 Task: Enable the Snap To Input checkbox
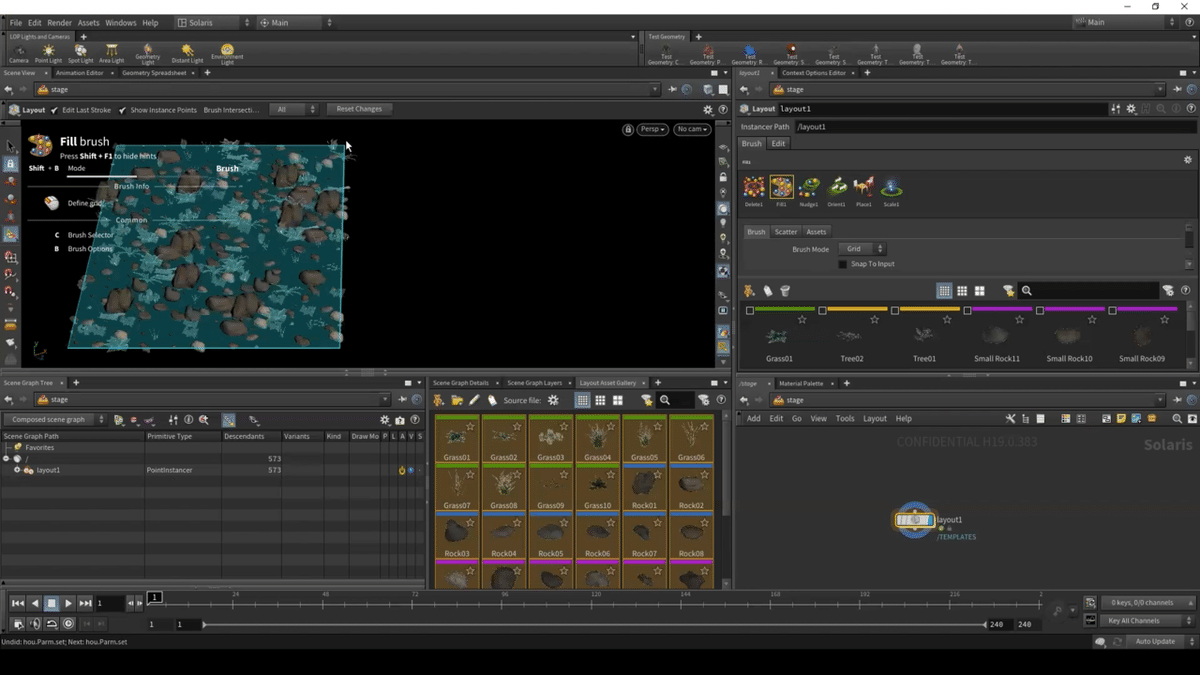coord(843,264)
